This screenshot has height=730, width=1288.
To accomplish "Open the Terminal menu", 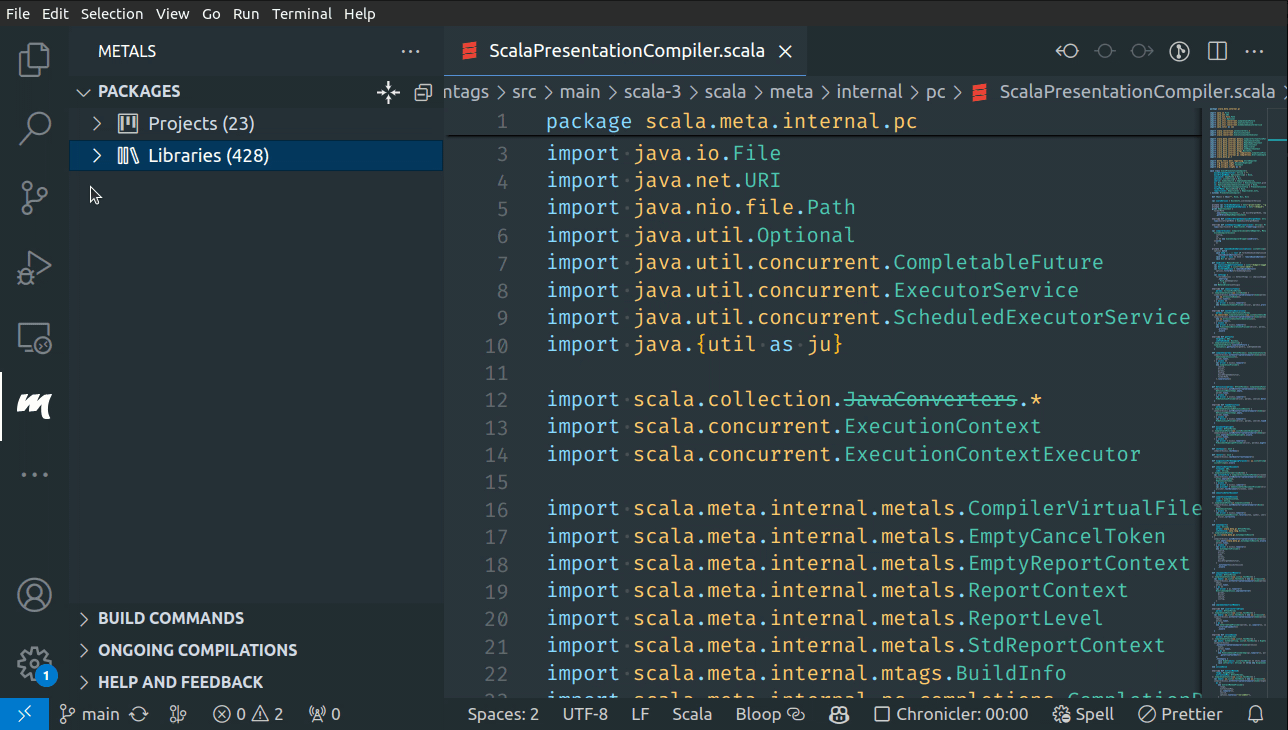I will [302, 14].
